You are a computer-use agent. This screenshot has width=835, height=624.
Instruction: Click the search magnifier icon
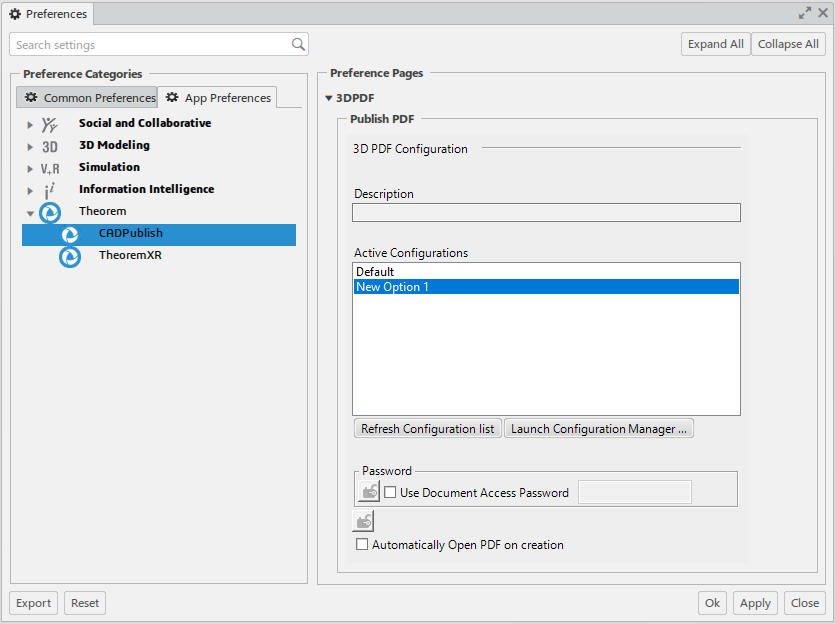click(x=298, y=45)
